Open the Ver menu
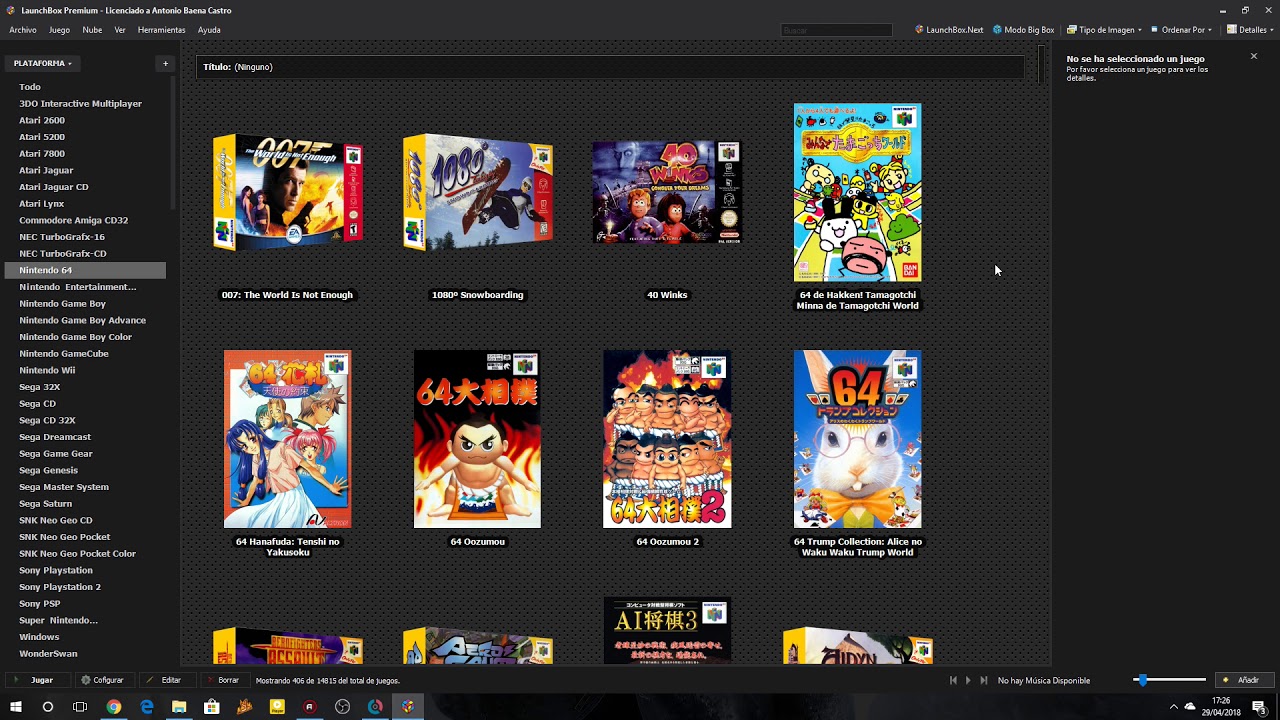The image size is (1280, 720). click(x=120, y=30)
